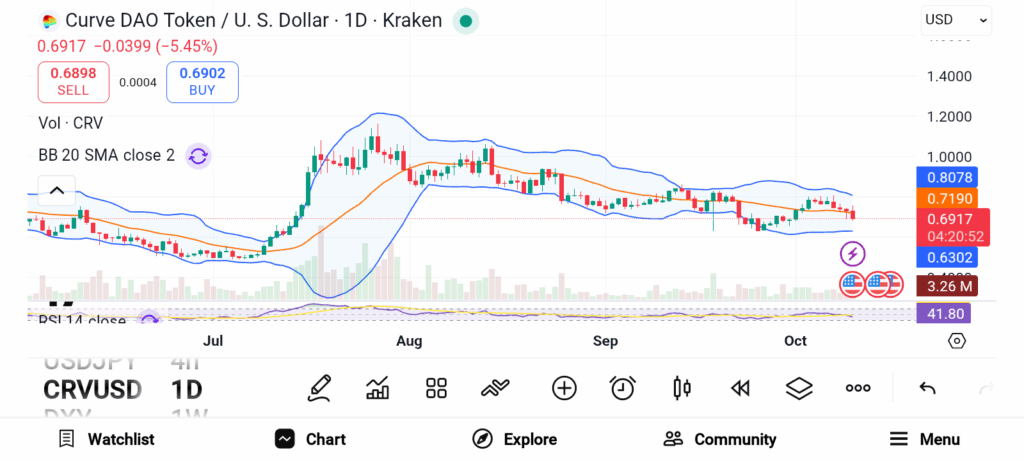Open the drawing tools pencil icon

point(320,388)
